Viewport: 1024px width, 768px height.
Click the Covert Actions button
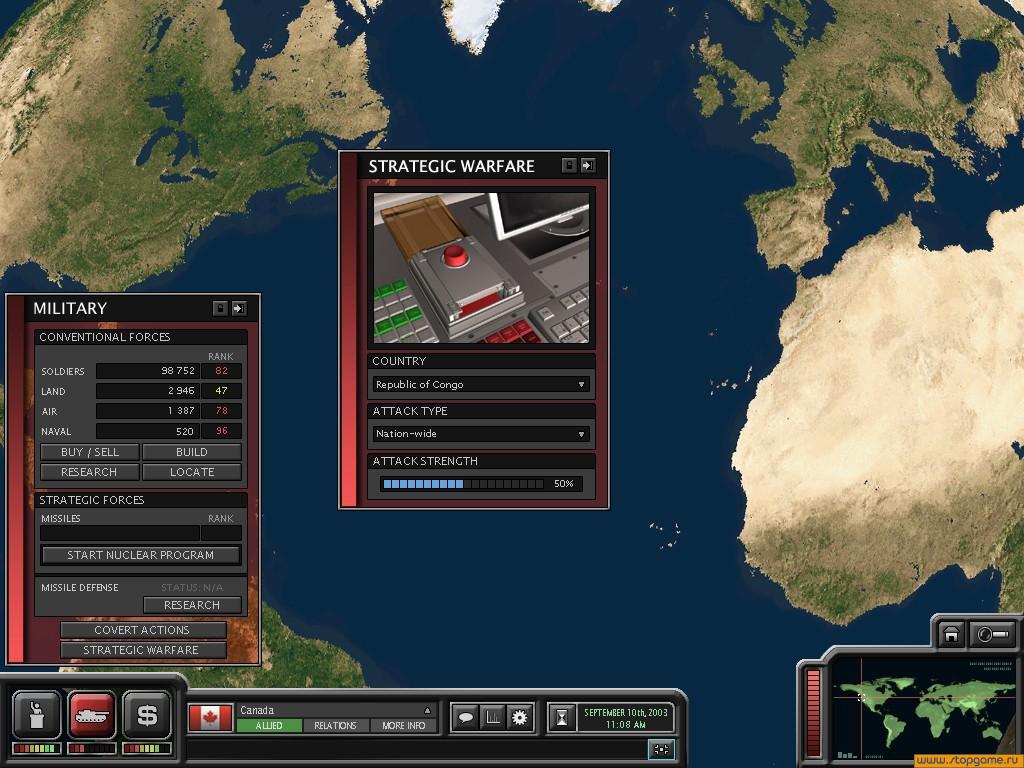click(x=142, y=630)
